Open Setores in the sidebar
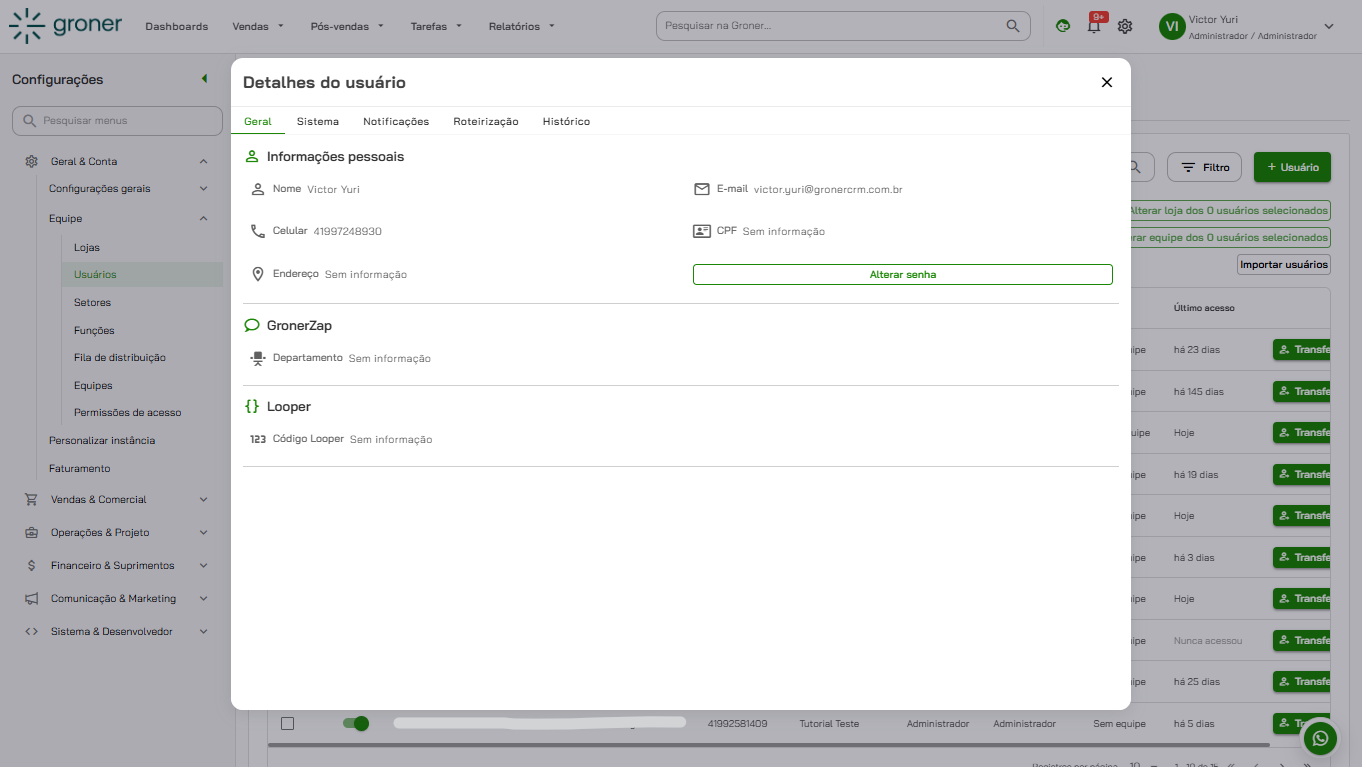The height and width of the screenshot is (768, 1366). (92, 302)
